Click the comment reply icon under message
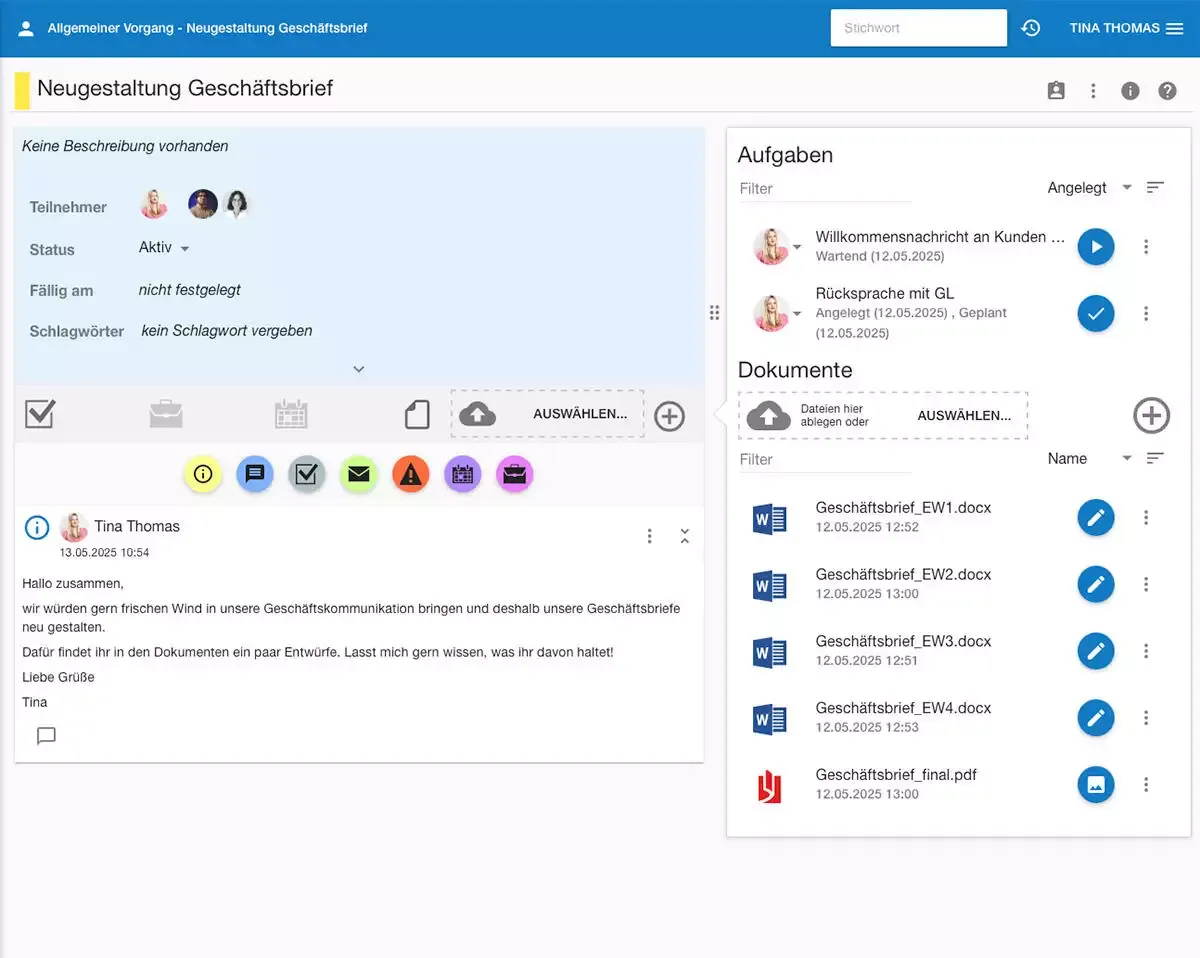The width and height of the screenshot is (1200, 958). point(46,737)
